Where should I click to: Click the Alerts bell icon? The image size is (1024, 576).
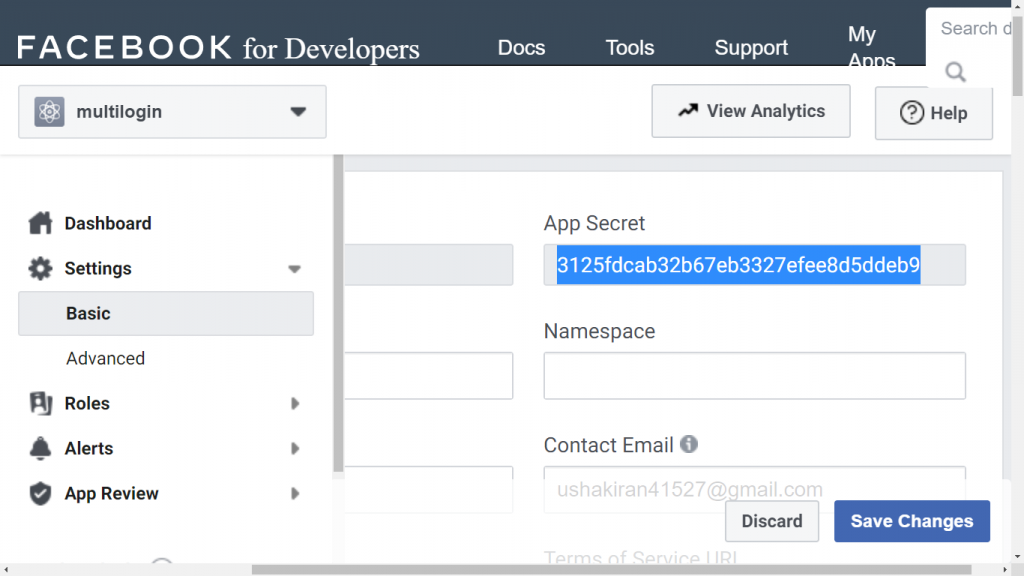coord(40,449)
